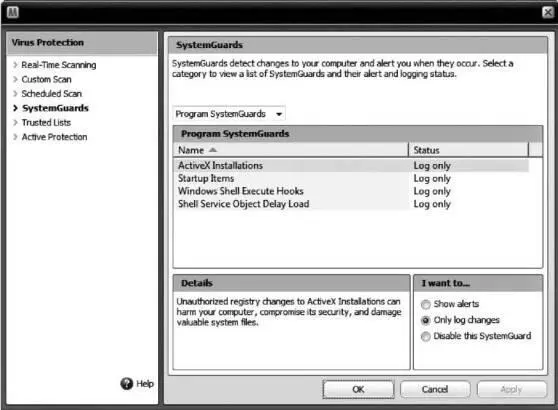Open the Program SystemGuards dropdown

coord(229,114)
